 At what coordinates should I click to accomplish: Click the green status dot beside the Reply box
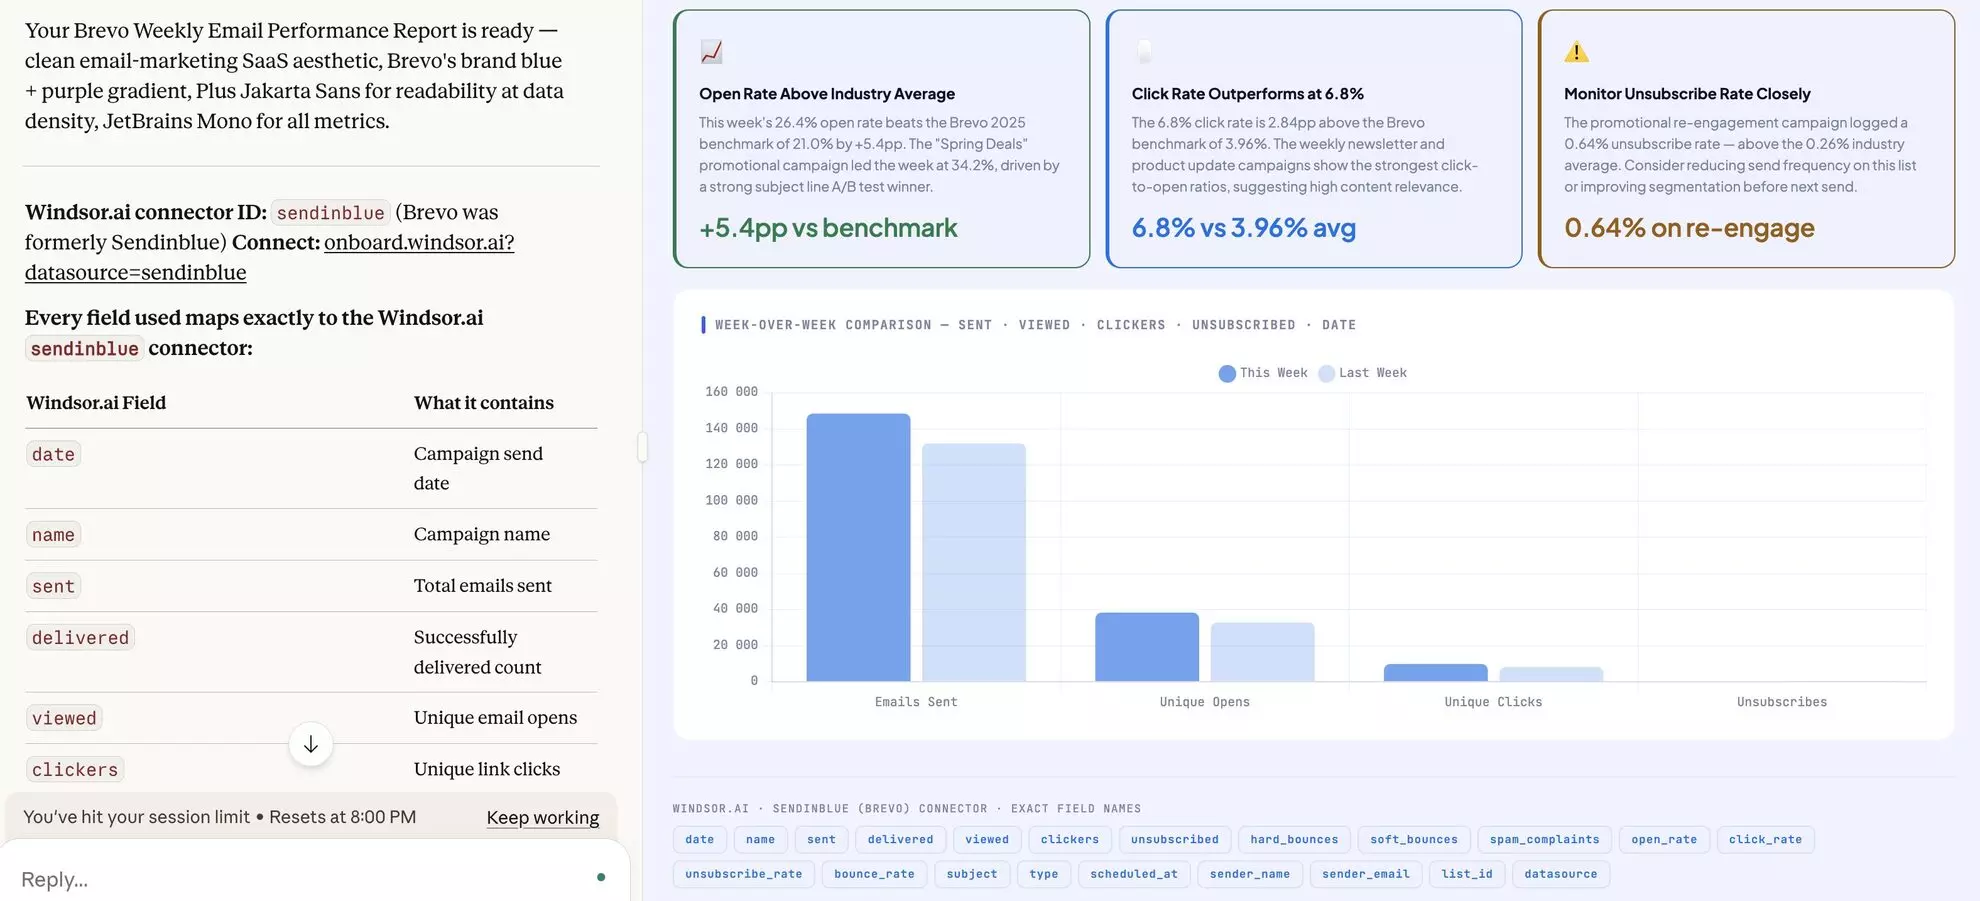tap(601, 876)
